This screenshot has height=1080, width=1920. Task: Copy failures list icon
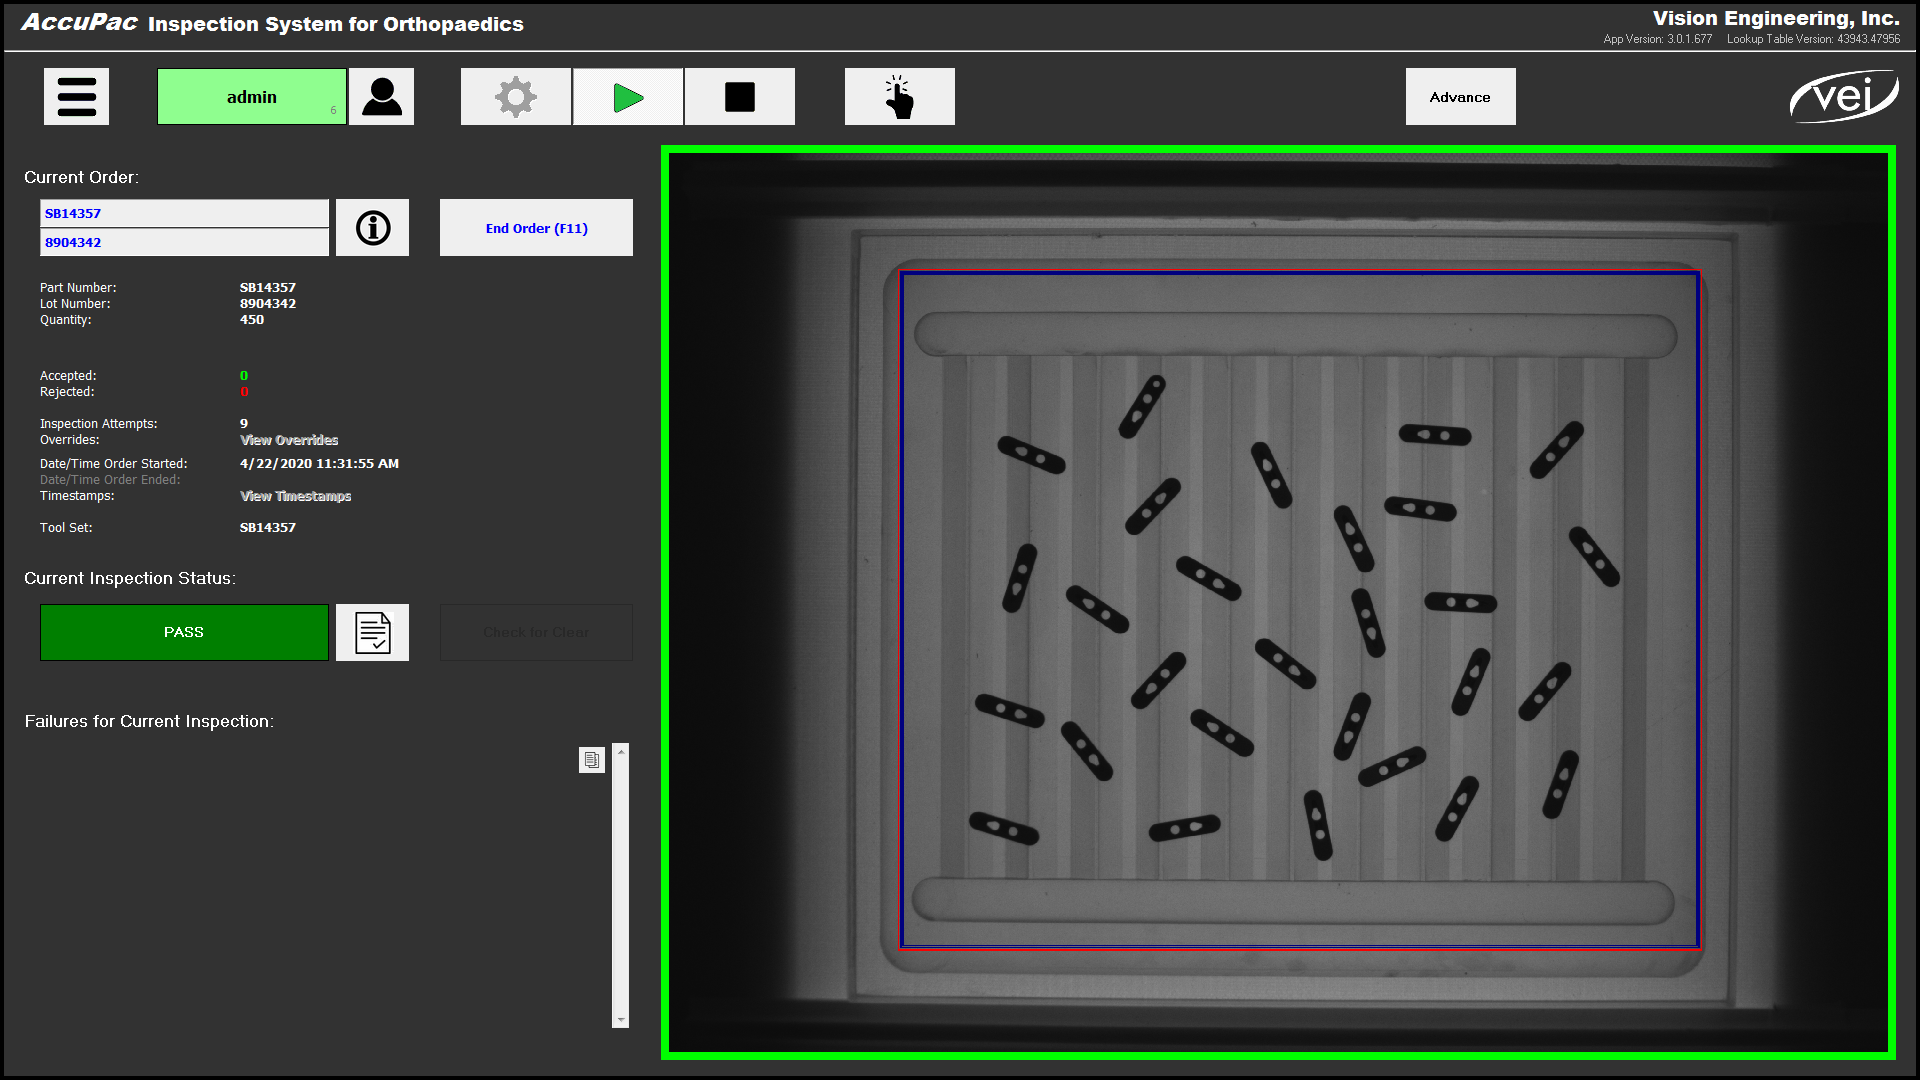point(592,760)
